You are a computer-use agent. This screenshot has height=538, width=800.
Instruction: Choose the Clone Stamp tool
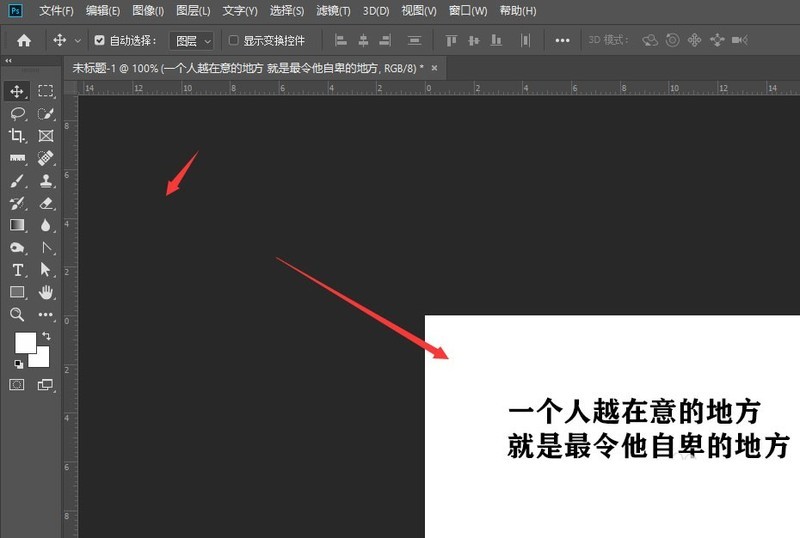[45, 181]
